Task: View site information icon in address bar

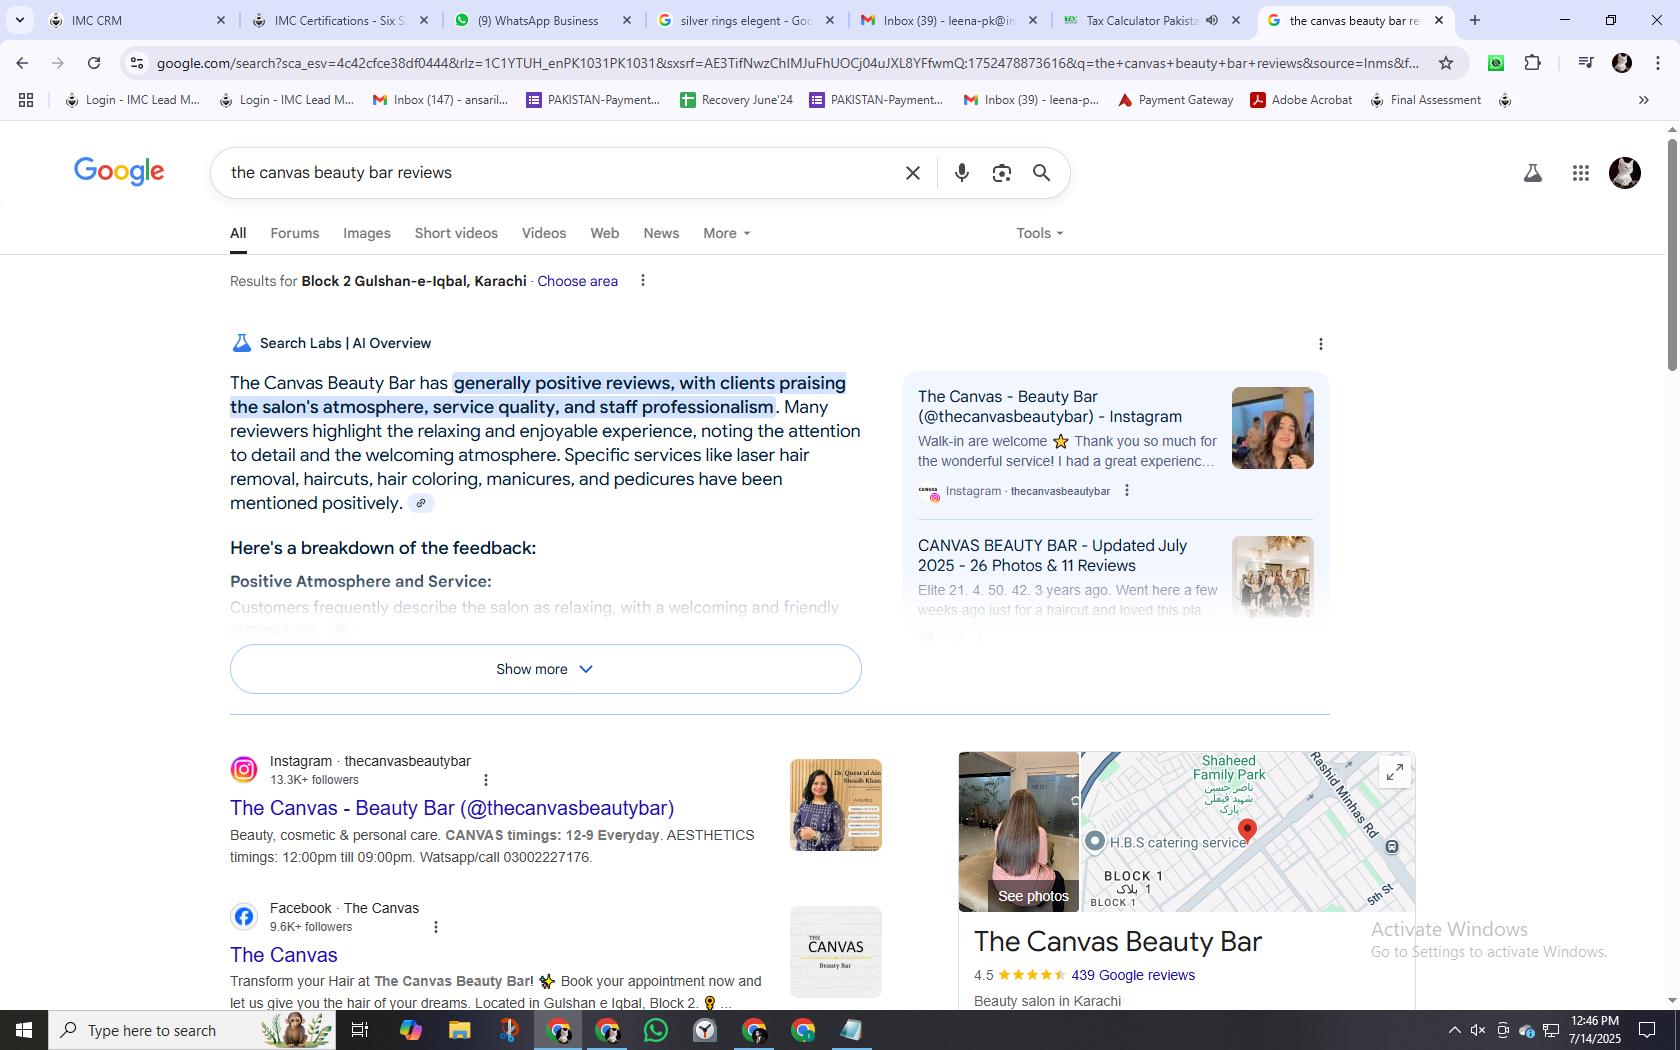Action: (137, 63)
